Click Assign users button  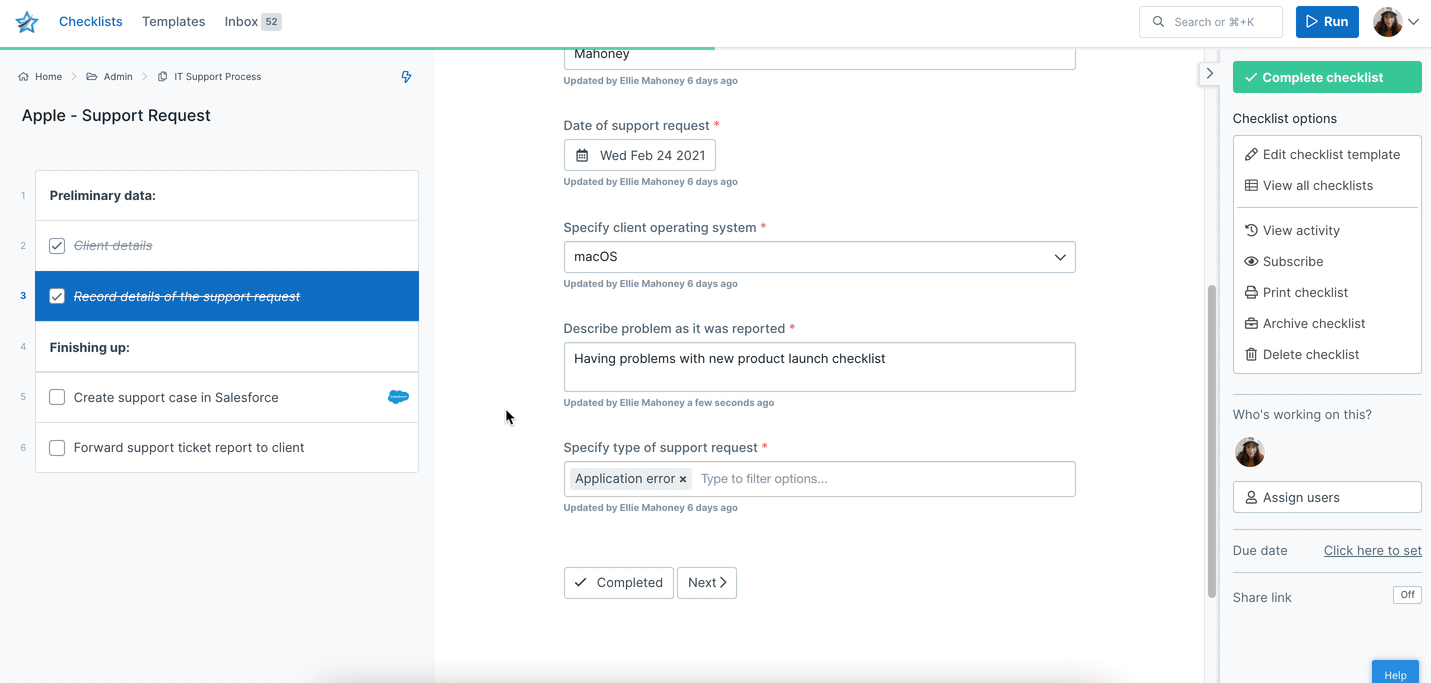[x=1327, y=497]
